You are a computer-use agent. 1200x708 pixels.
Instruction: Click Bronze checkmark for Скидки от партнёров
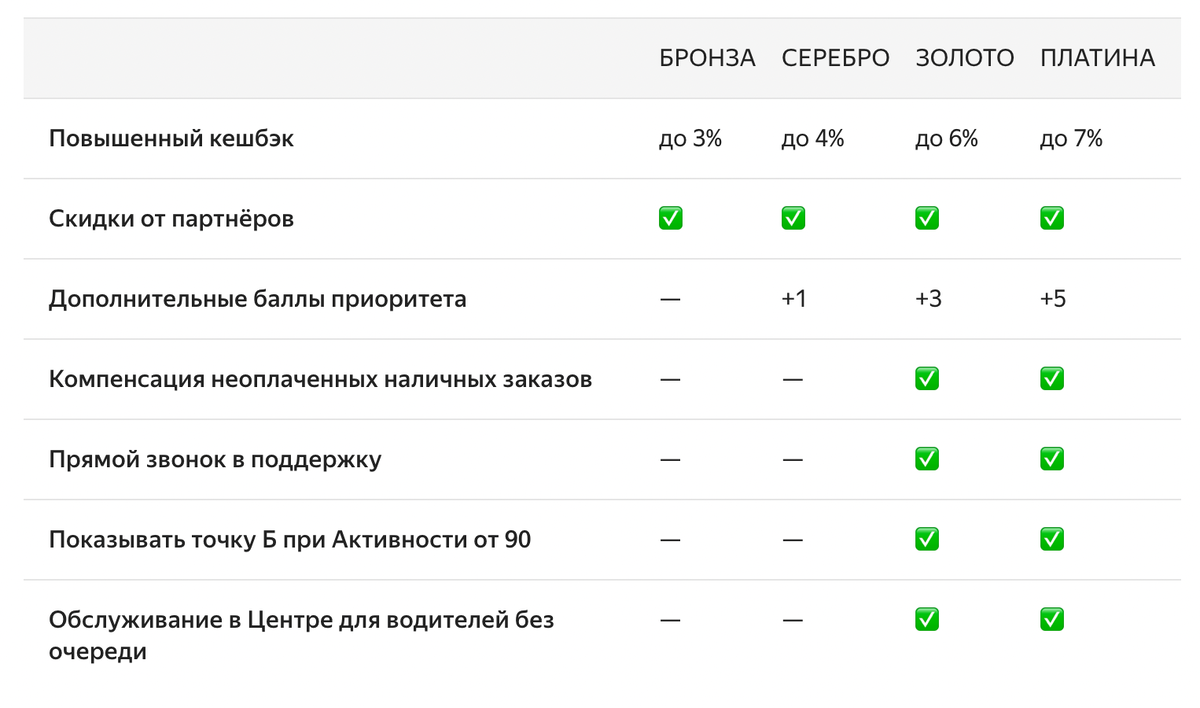[x=671, y=218]
